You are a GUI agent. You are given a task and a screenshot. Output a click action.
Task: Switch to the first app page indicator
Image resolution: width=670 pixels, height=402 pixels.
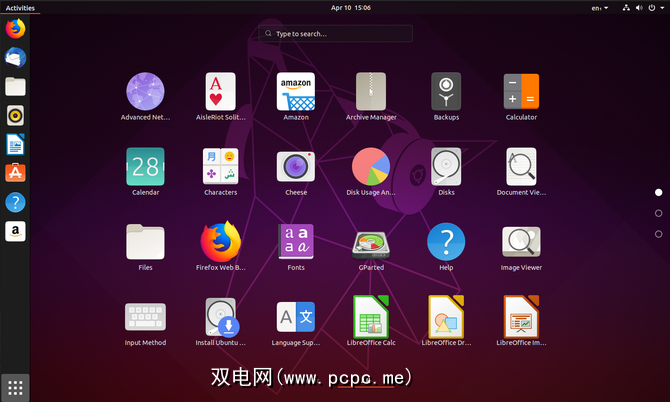click(x=658, y=192)
